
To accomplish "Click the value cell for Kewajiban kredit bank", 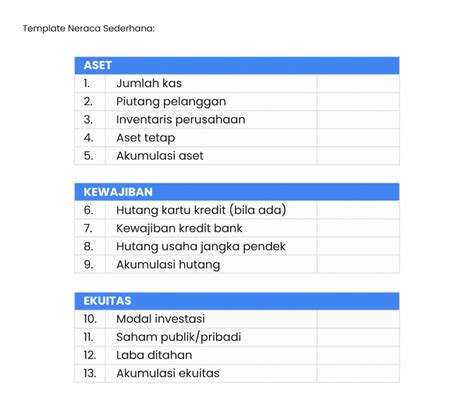I will tap(358, 228).
